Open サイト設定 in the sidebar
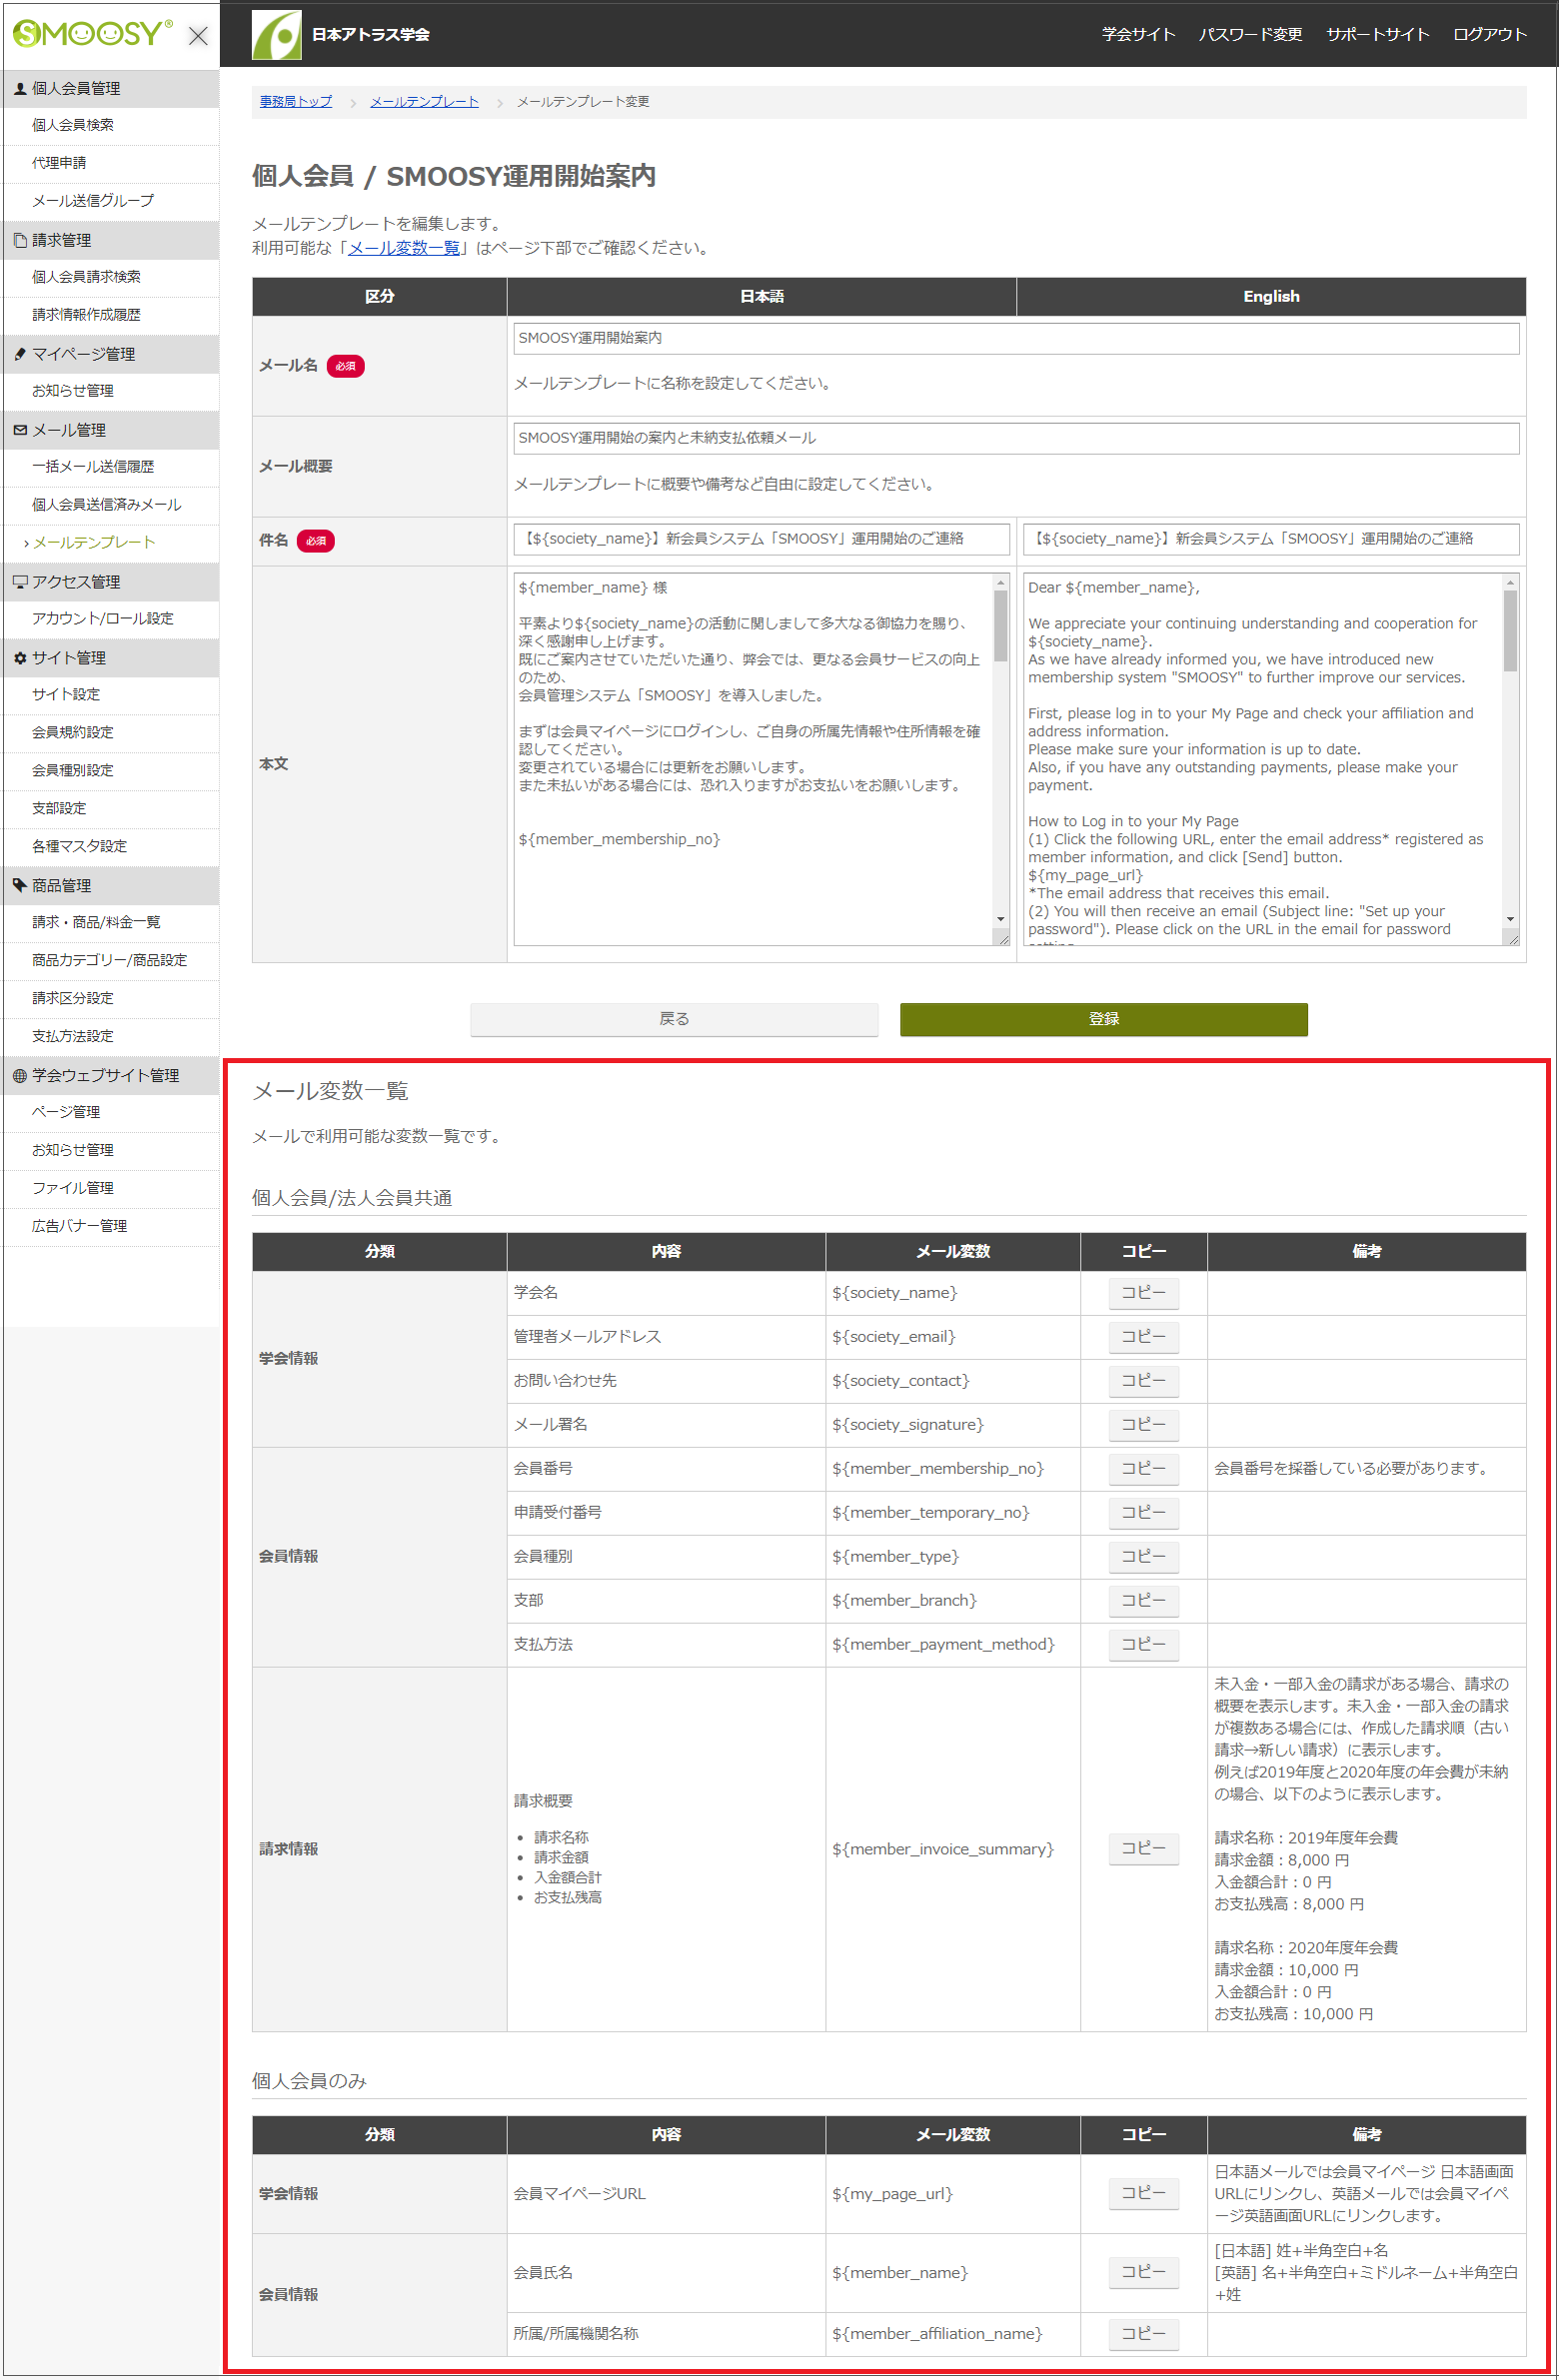This screenshot has height=2380, width=1559. click(66, 695)
